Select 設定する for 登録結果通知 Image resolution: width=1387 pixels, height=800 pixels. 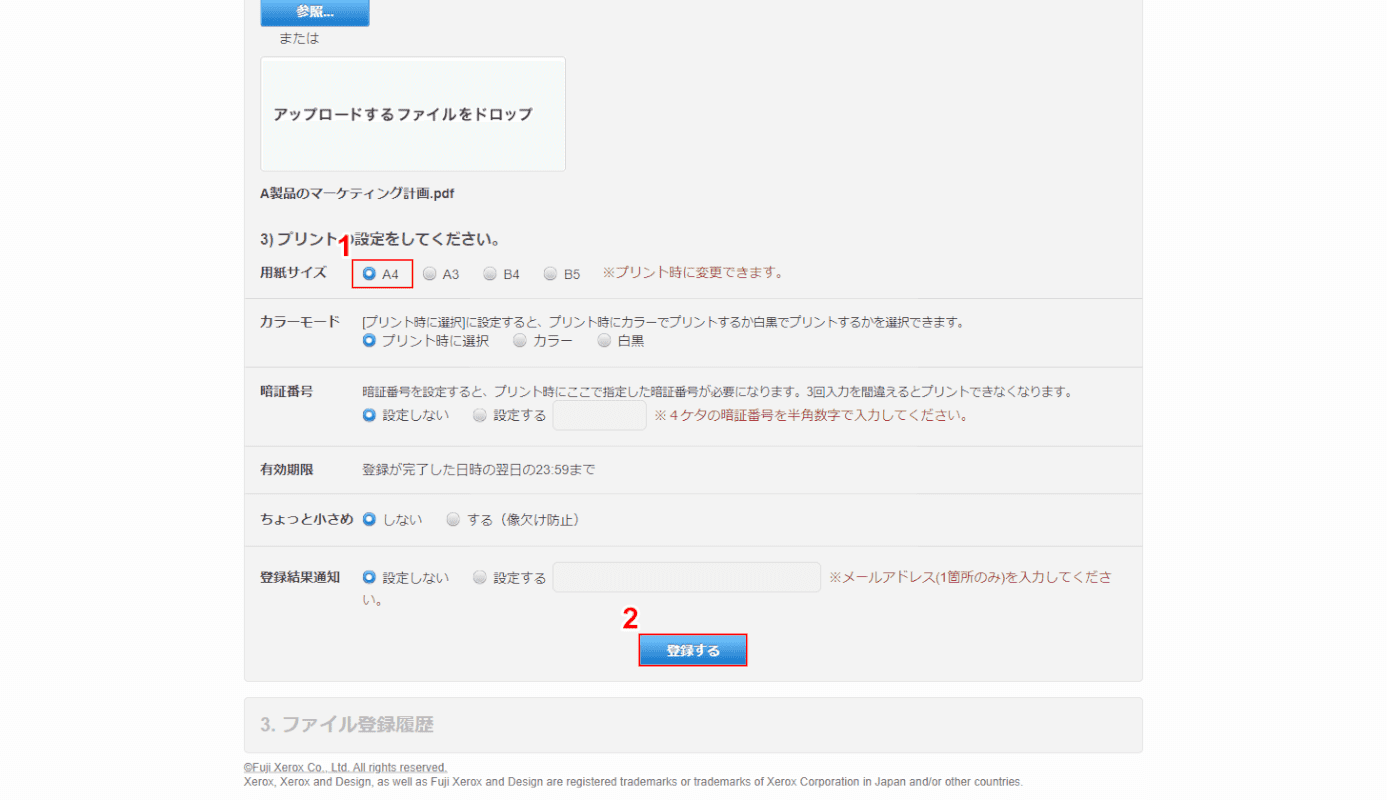tap(480, 577)
